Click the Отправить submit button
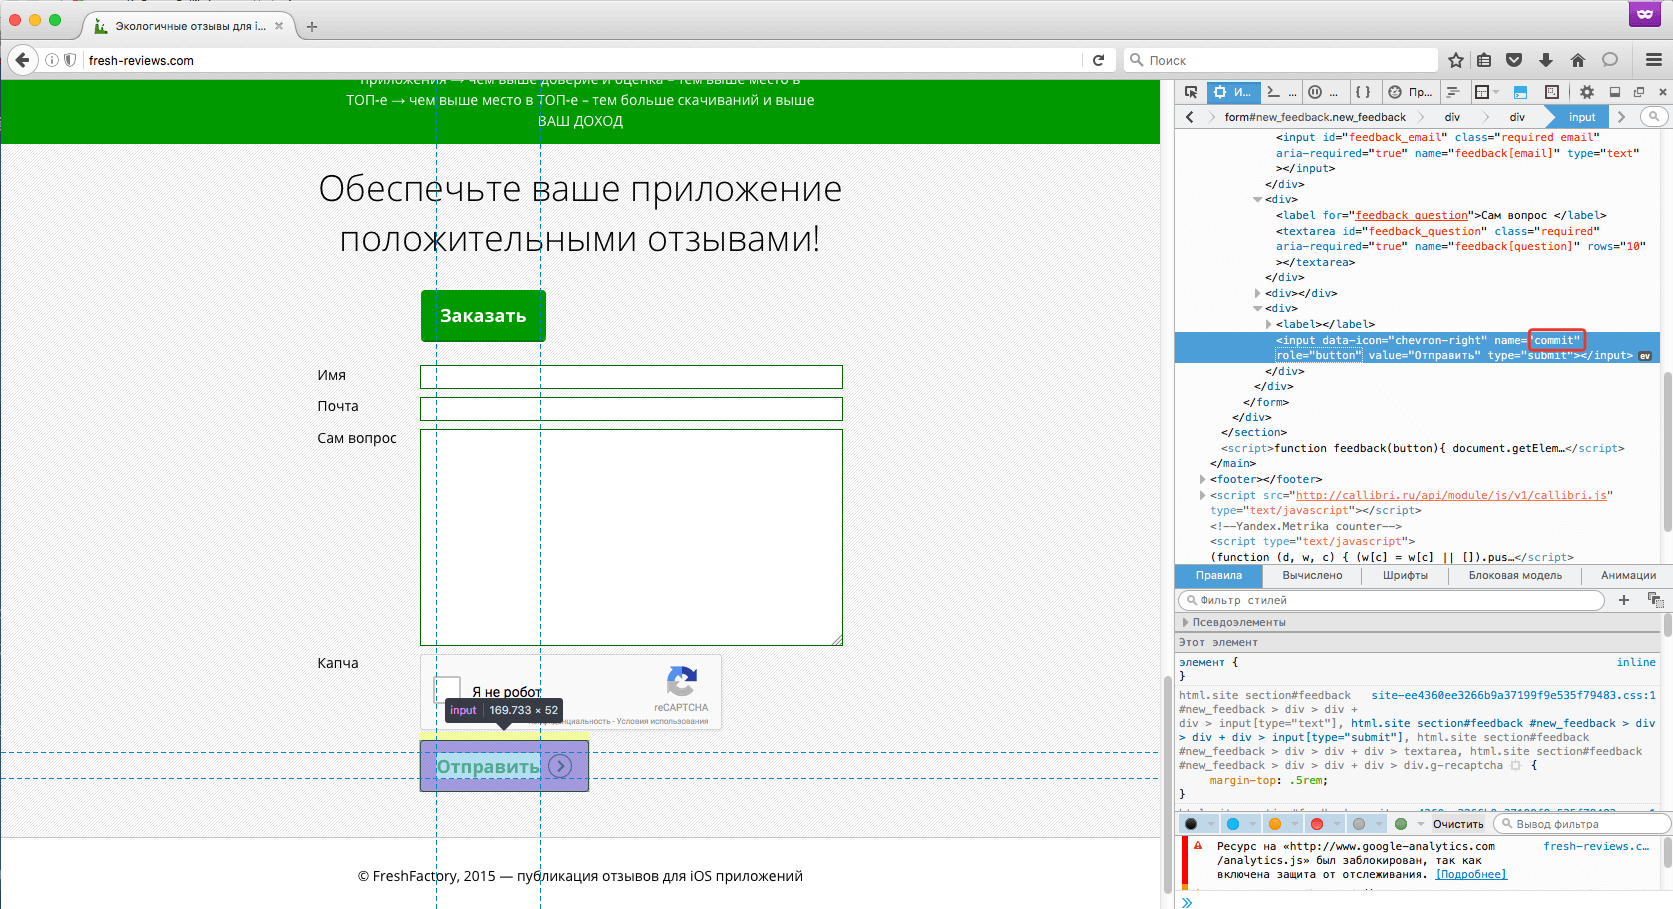Screen dimensions: 1673x909 (x=504, y=766)
